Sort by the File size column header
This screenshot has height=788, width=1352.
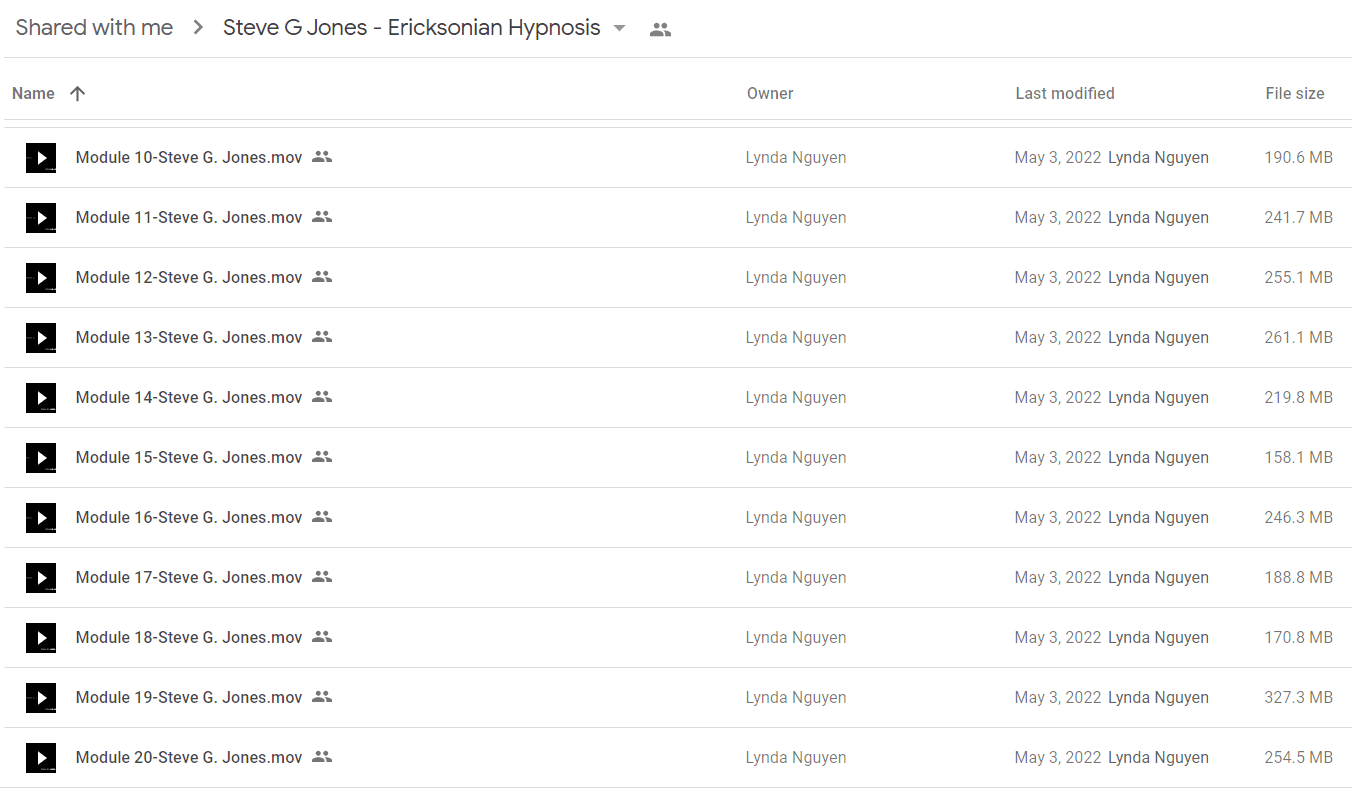(x=1295, y=93)
